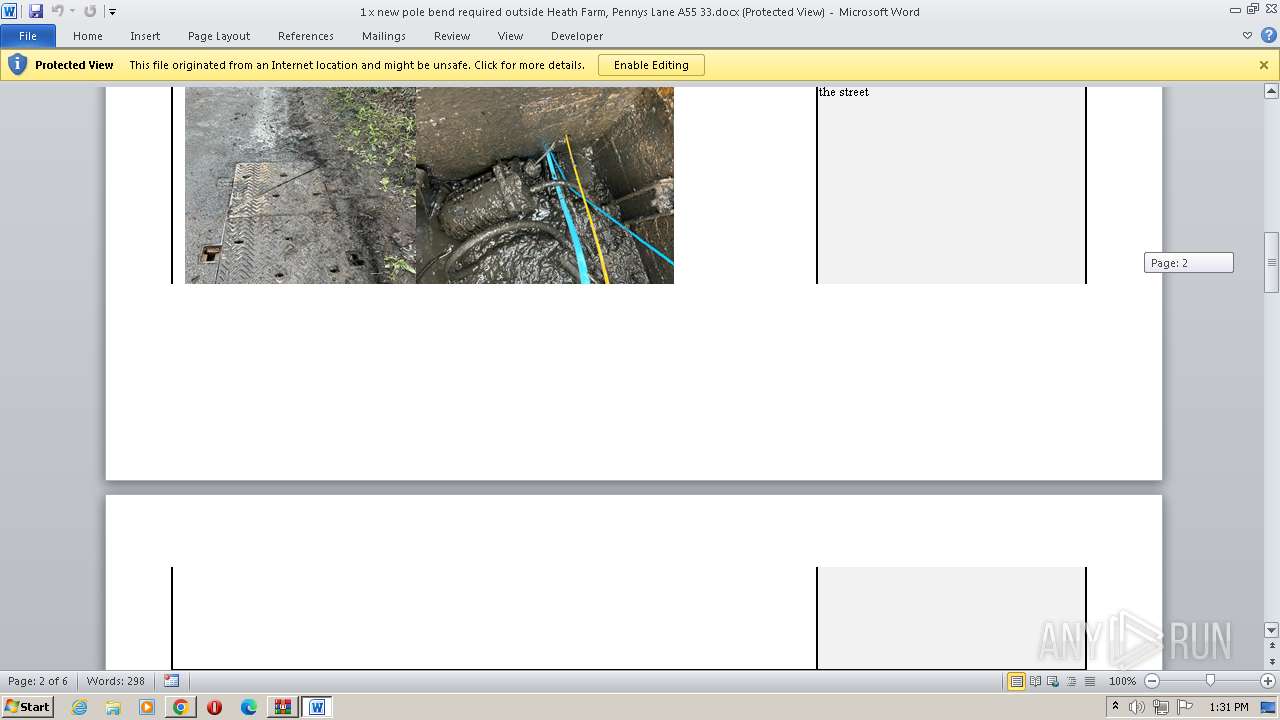Open Windows Media Player from taskbar
Image resolution: width=1280 pixels, height=720 pixels.
[x=147, y=707]
